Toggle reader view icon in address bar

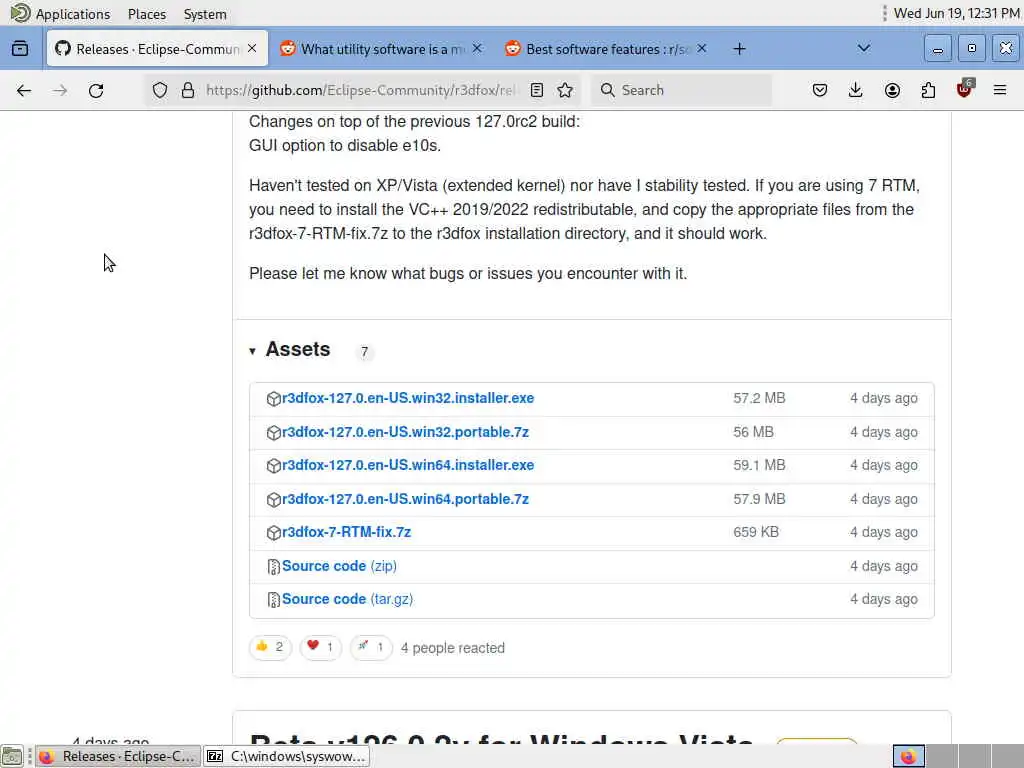coord(537,90)
